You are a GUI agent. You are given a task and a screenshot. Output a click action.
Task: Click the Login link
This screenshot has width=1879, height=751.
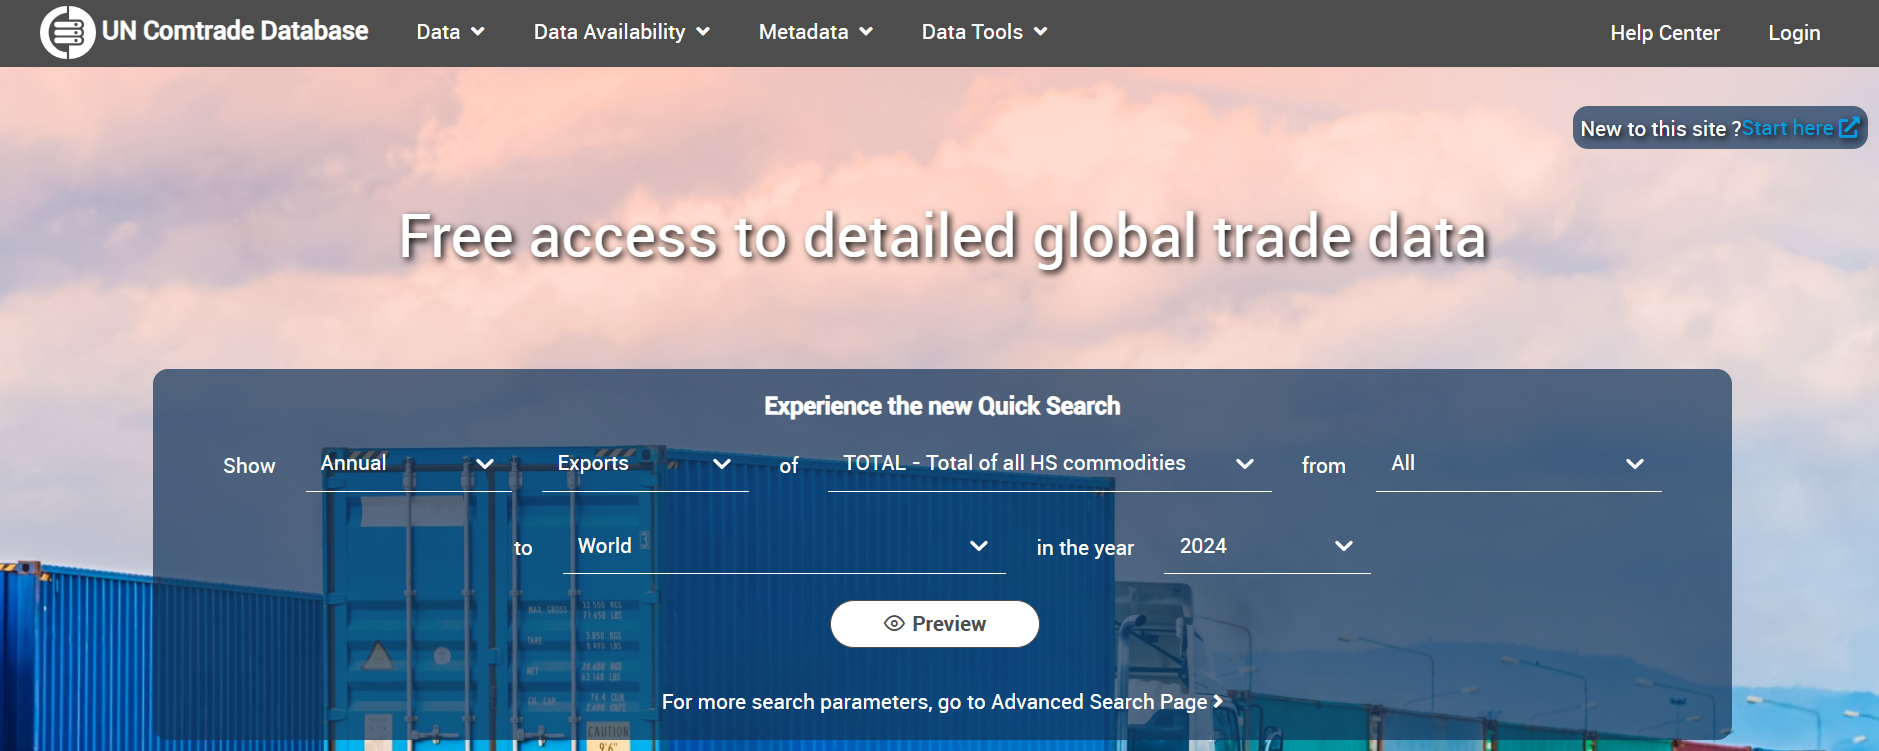tap(1794, 33)
